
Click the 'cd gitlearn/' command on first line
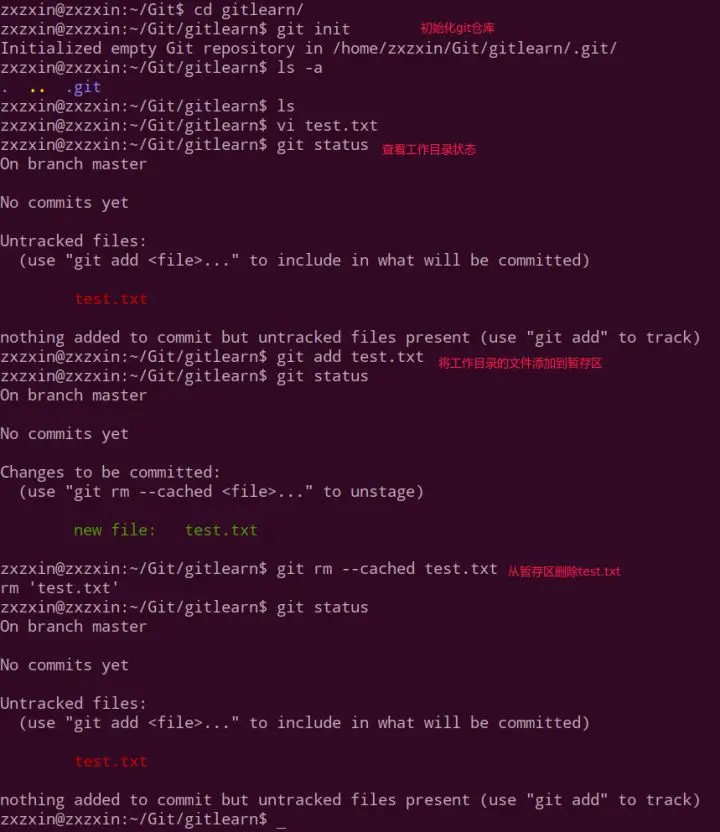[248, 10]
